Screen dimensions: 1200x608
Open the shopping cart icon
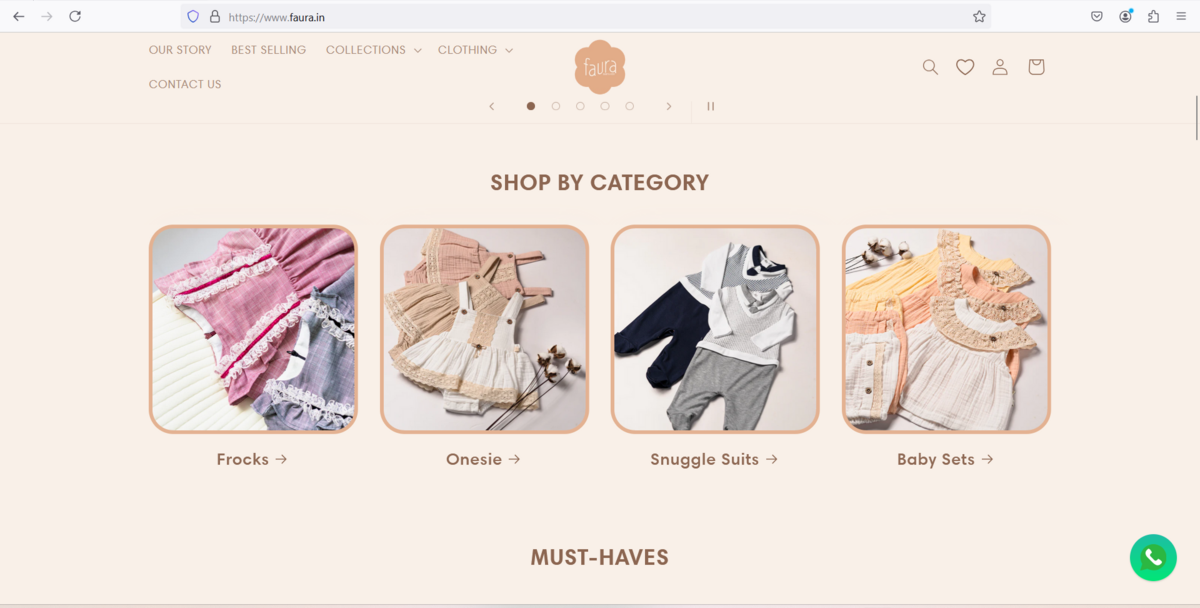[1036, 67]
